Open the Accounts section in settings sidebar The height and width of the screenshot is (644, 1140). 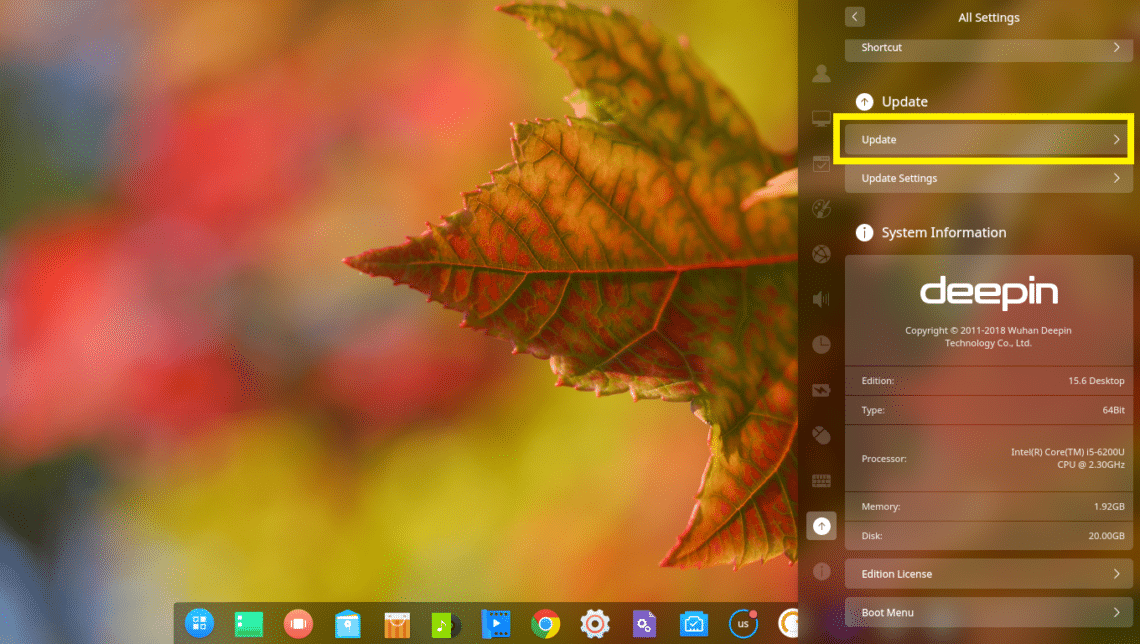pos(822,73)
